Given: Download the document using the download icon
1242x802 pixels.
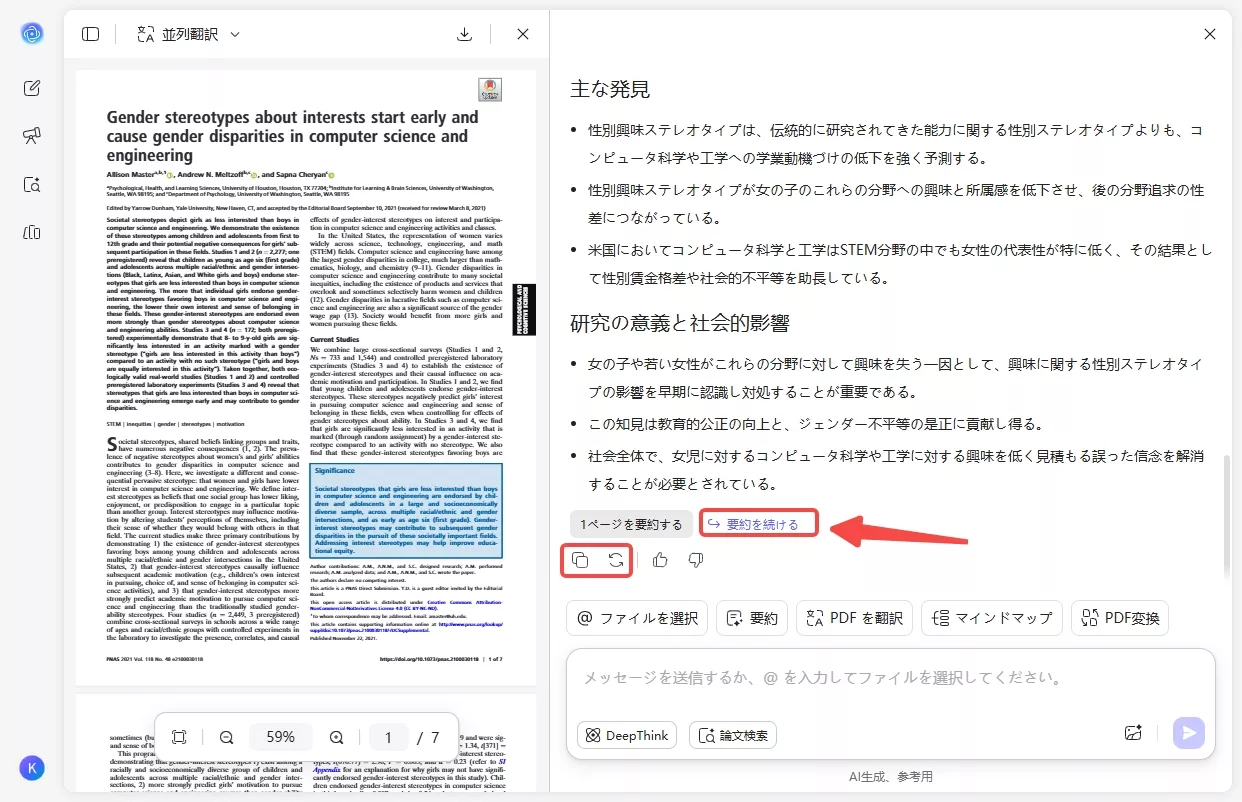Looking at the screenshot, I should (464, 33).
